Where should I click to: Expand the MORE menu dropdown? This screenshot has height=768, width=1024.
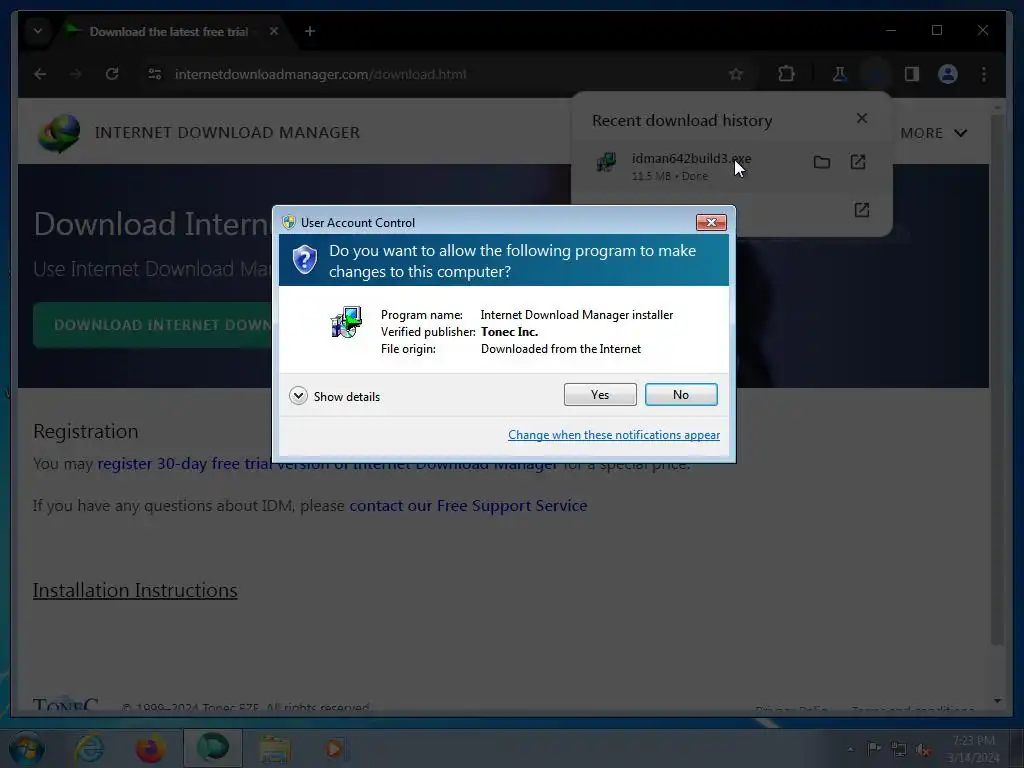[x=933, y=133]
